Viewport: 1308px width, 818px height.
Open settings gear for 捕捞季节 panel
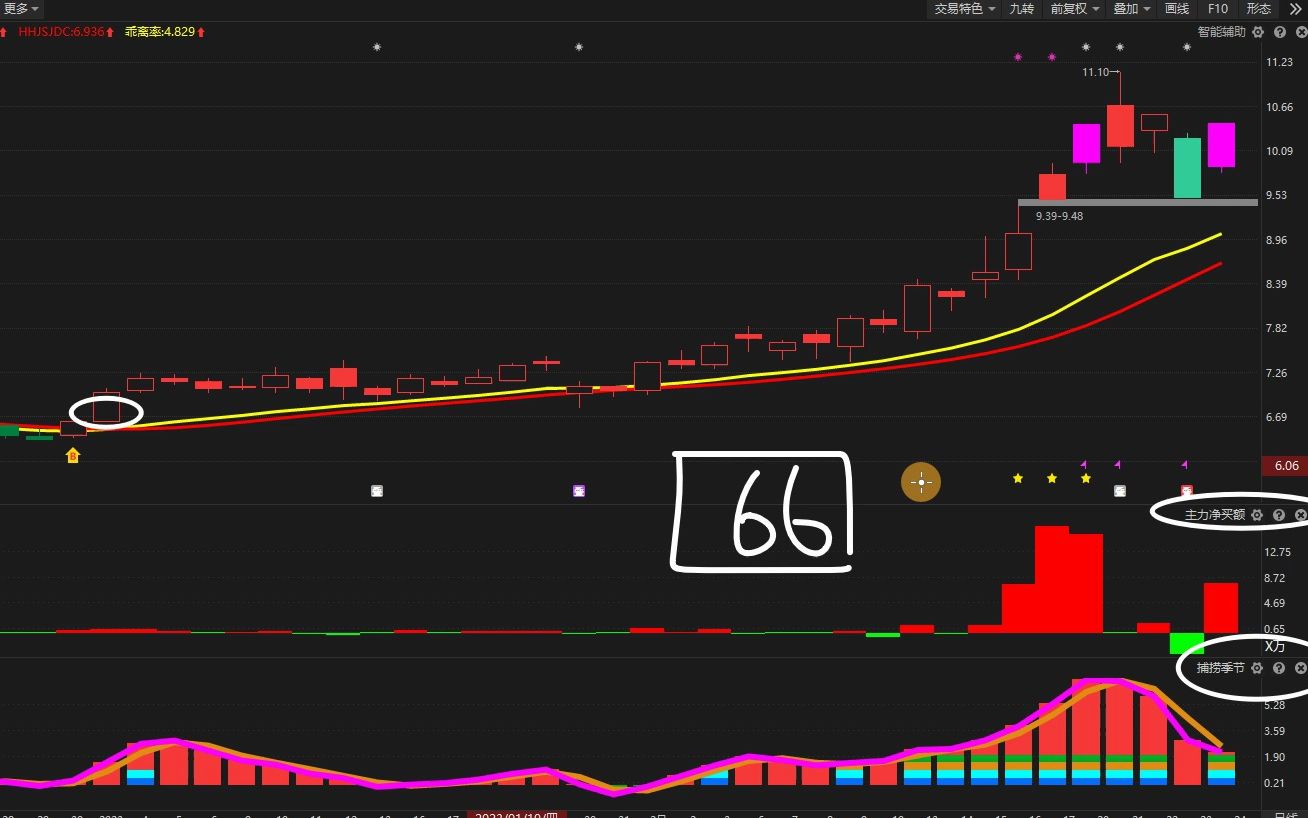1258,667
